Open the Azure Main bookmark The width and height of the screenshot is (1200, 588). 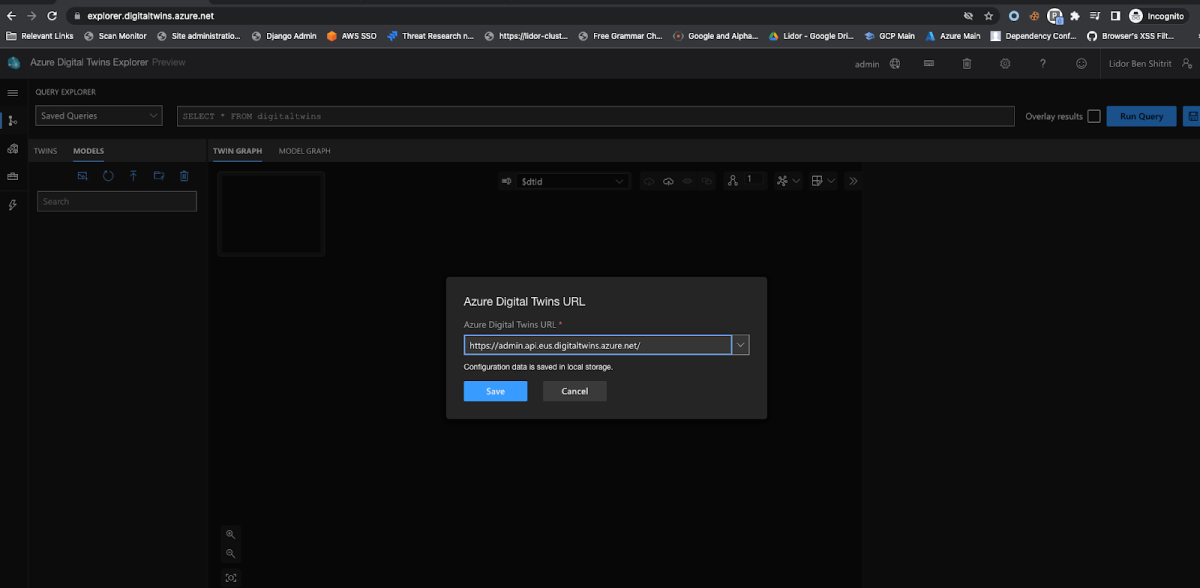pos(952,36)
